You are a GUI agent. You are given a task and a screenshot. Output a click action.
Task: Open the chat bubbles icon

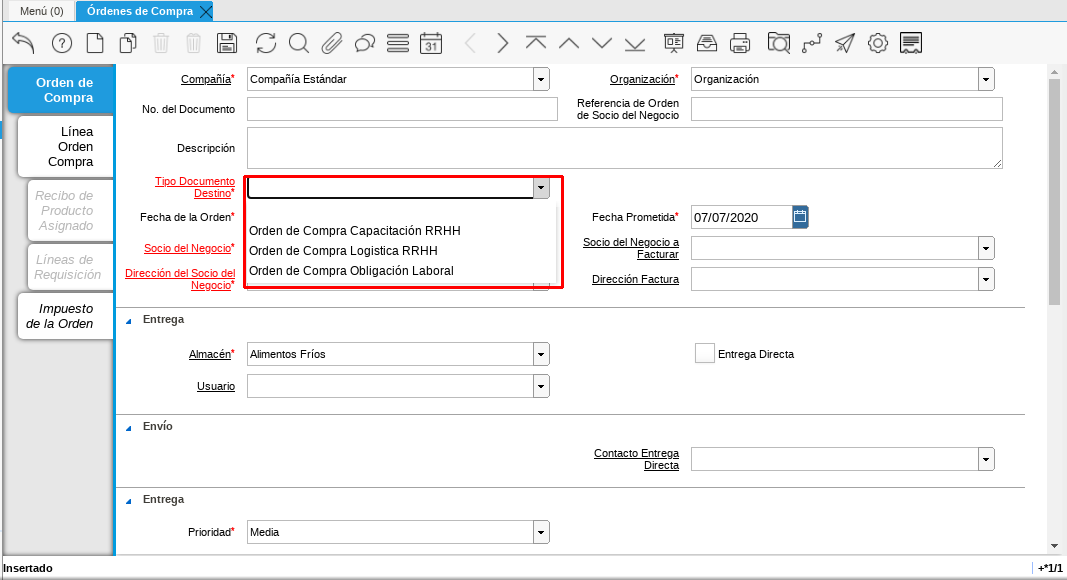click(x=365, y=43)
